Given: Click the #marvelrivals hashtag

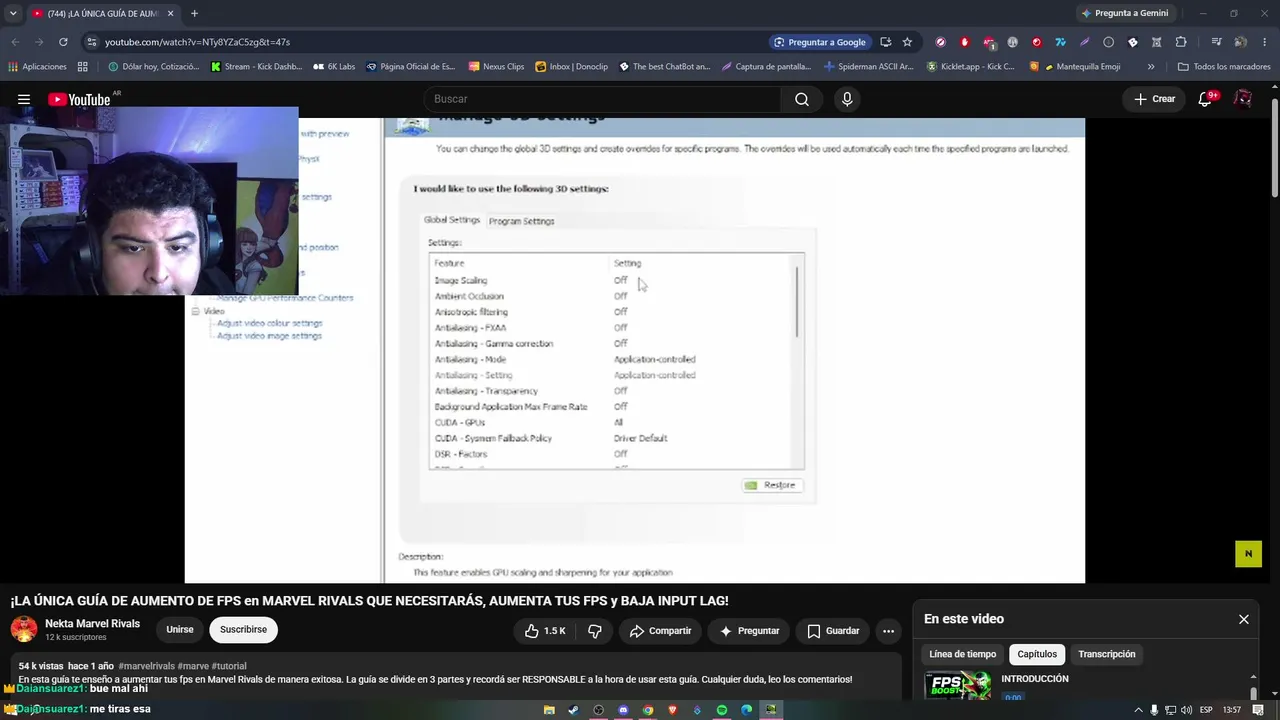Looking at the screenshot, I should [146, 666].
